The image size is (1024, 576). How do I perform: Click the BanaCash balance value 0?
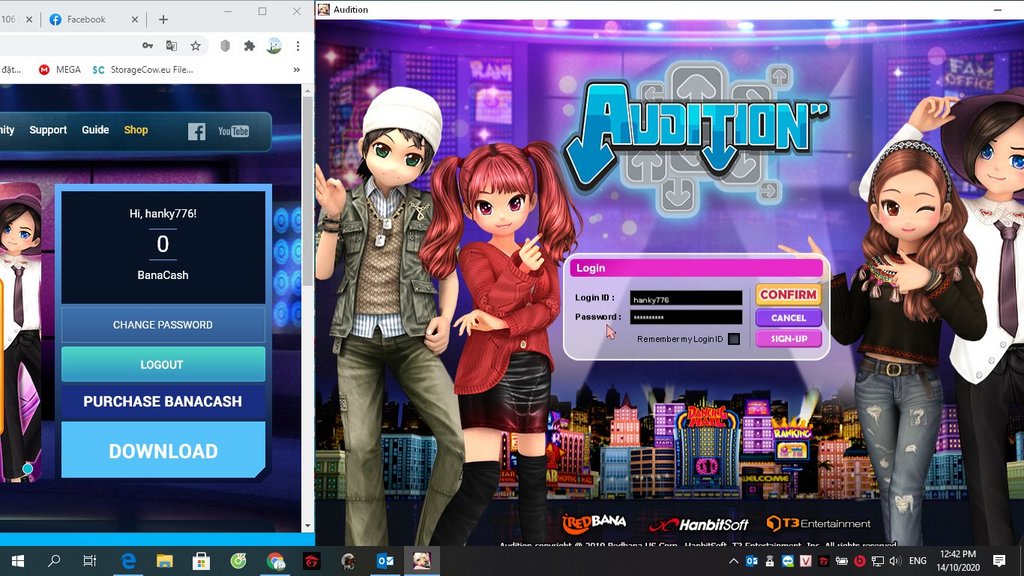tap(163, 244)
